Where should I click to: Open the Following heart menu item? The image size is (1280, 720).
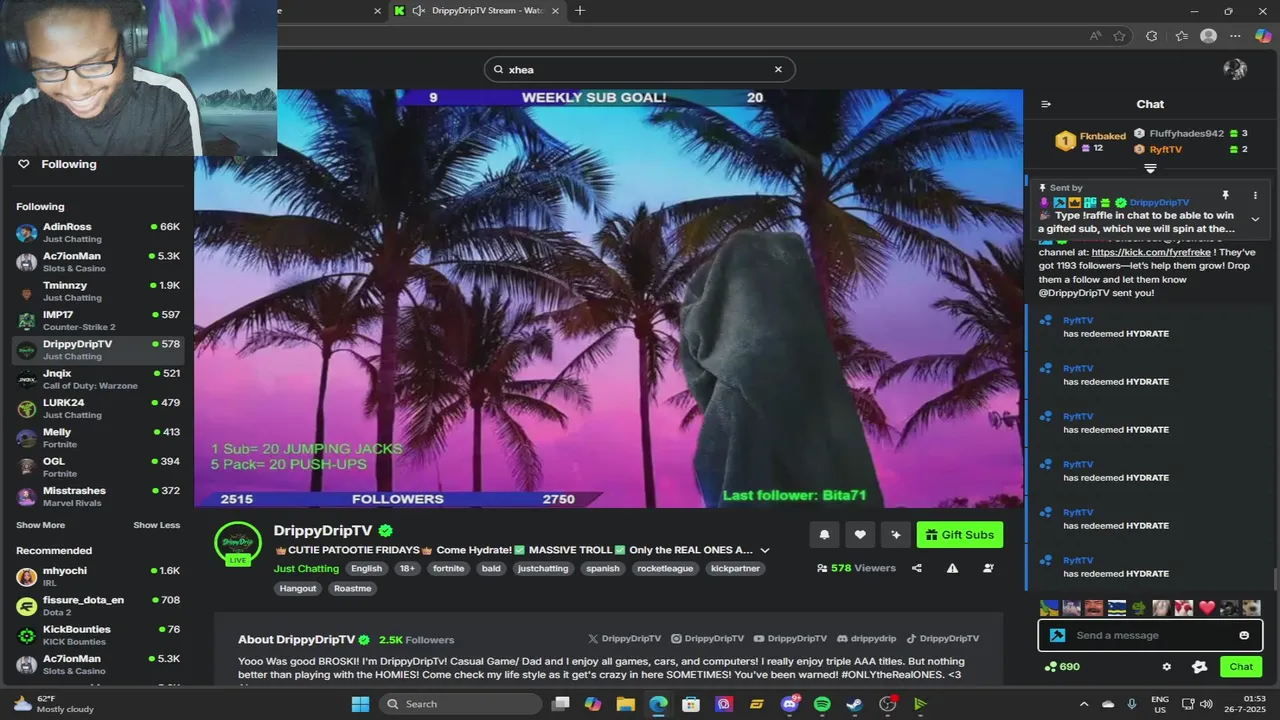click(58, 164)
